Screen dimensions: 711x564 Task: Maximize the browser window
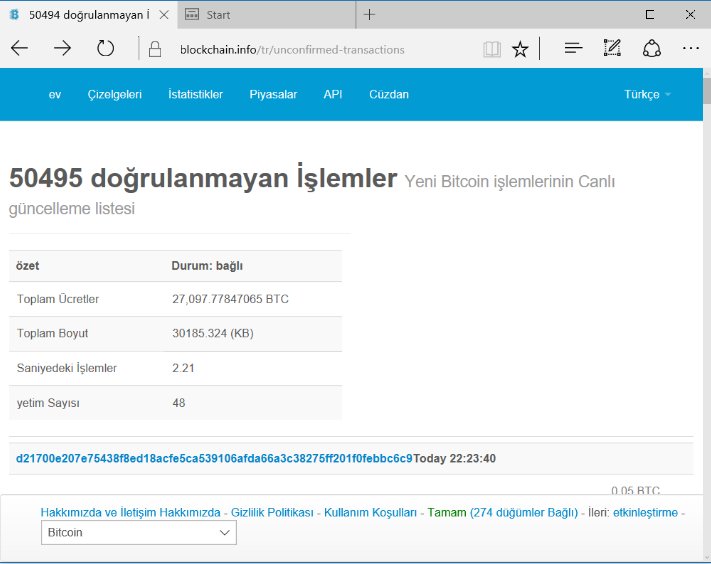click(x=650, y=15)
